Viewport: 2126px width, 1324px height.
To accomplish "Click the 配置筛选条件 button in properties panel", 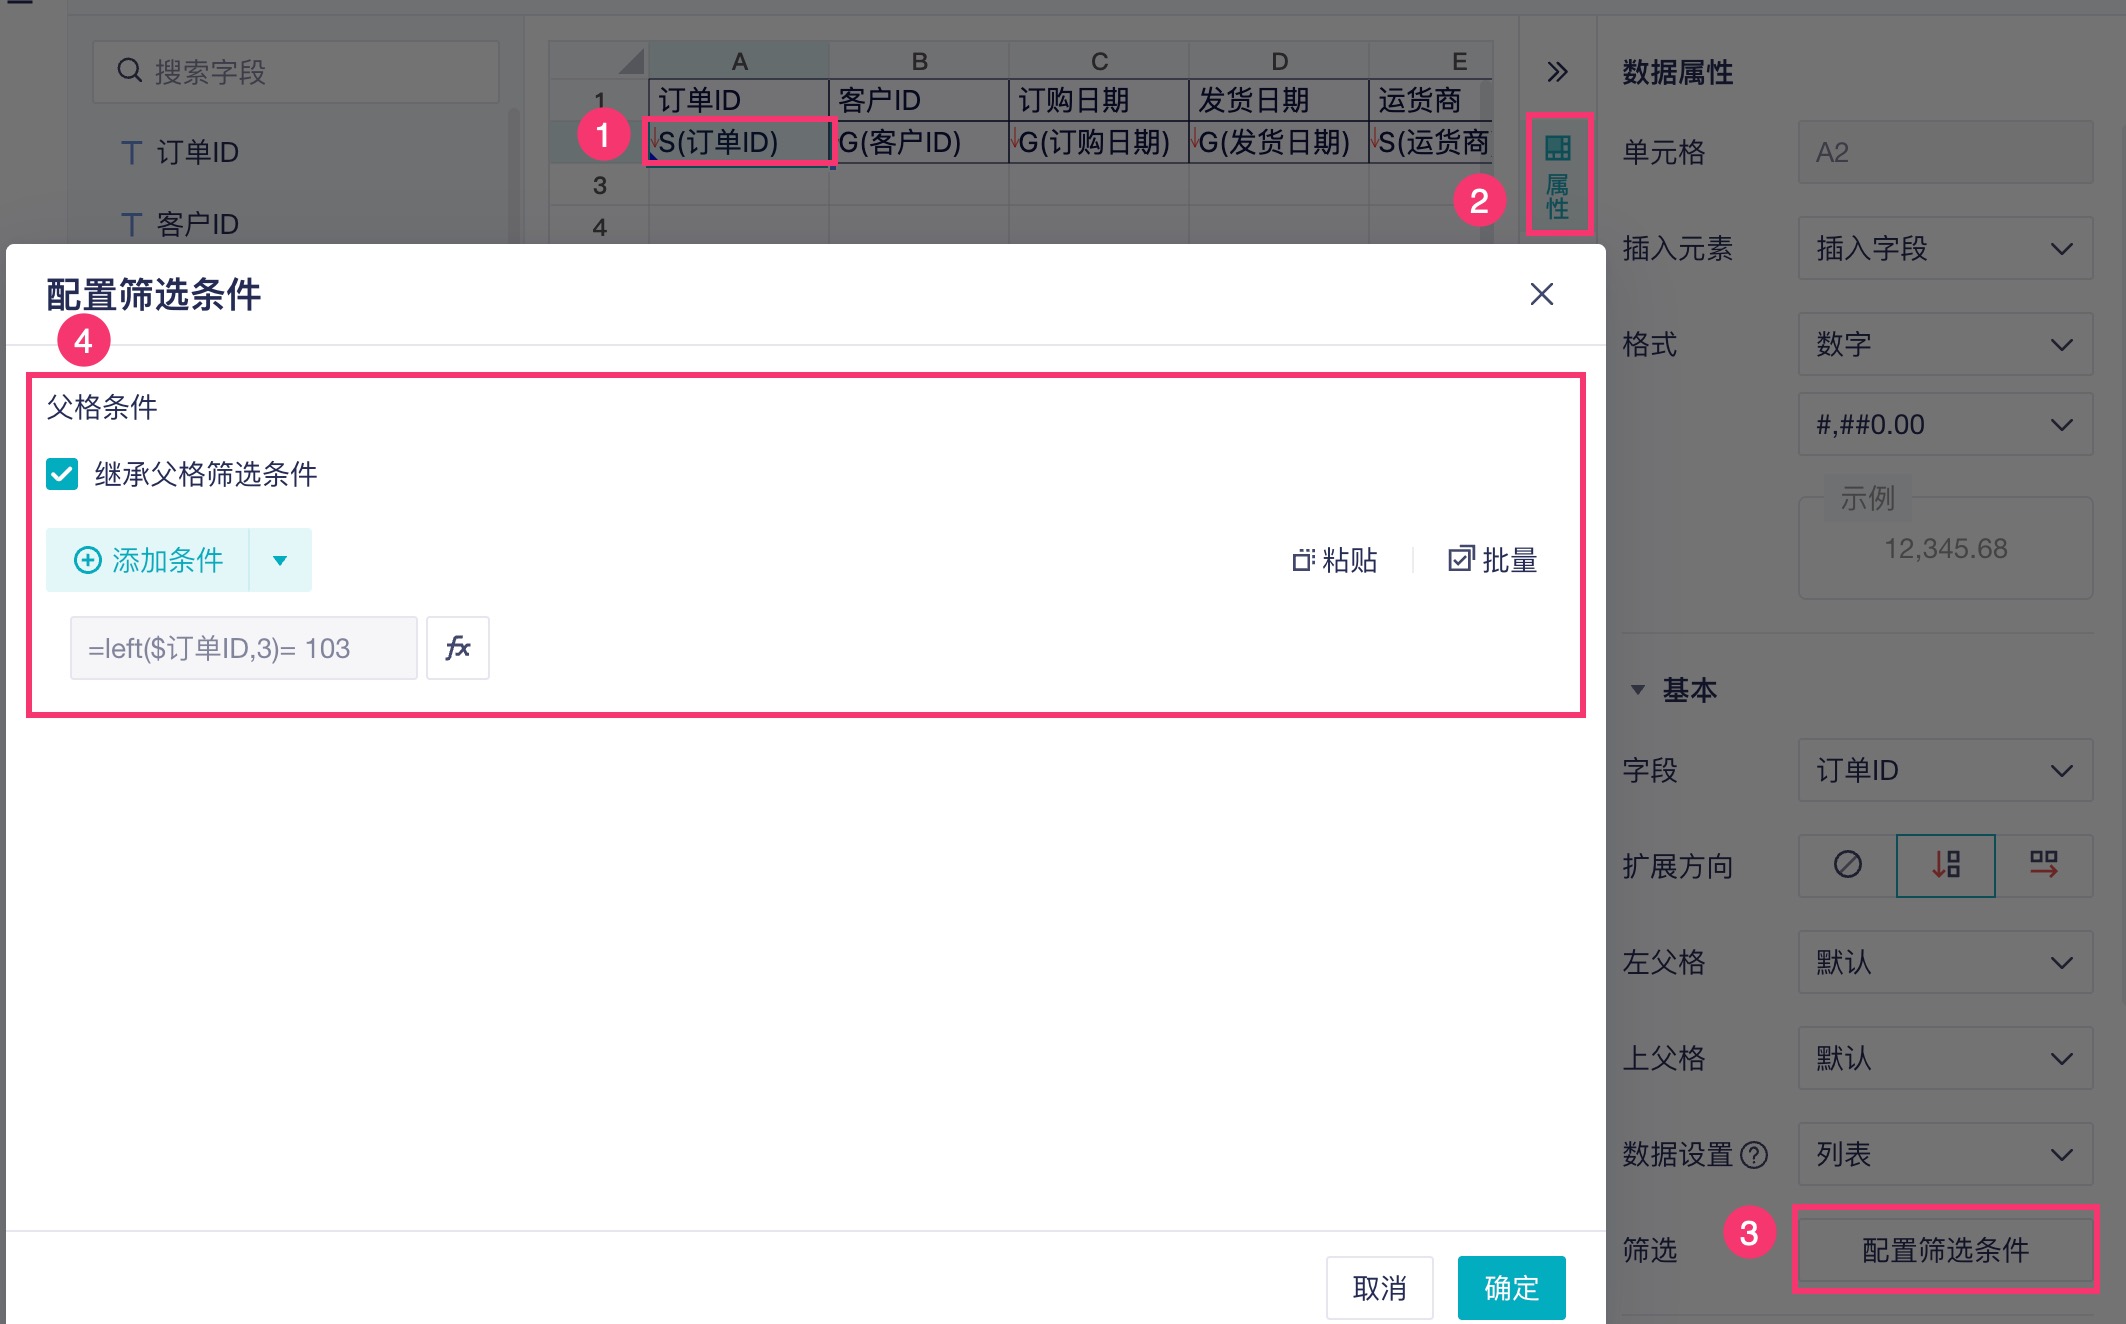I will (x=1945, y=1249).
